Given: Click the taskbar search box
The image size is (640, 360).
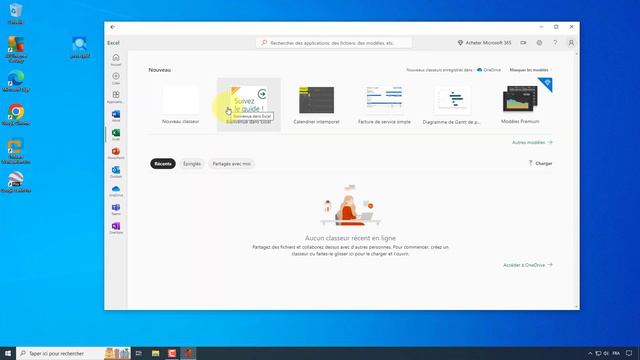Looking at the screenshot, I should 73,353.
